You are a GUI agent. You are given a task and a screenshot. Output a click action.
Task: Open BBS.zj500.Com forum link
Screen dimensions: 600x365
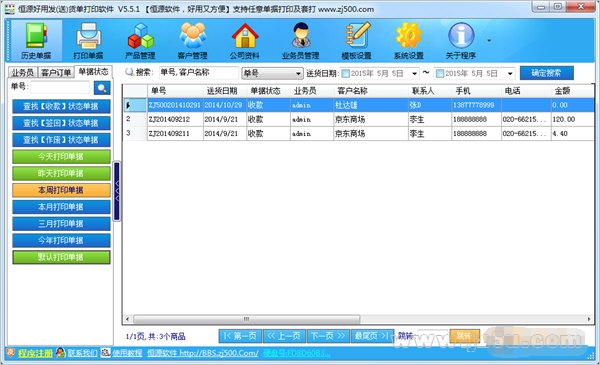click(203, 353)
